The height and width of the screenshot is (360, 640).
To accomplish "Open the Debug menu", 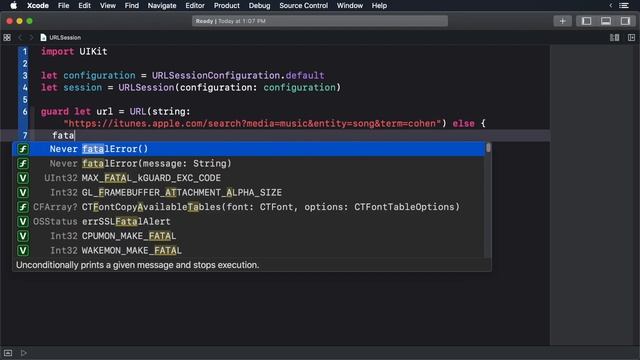I will (x=259, y=6).
